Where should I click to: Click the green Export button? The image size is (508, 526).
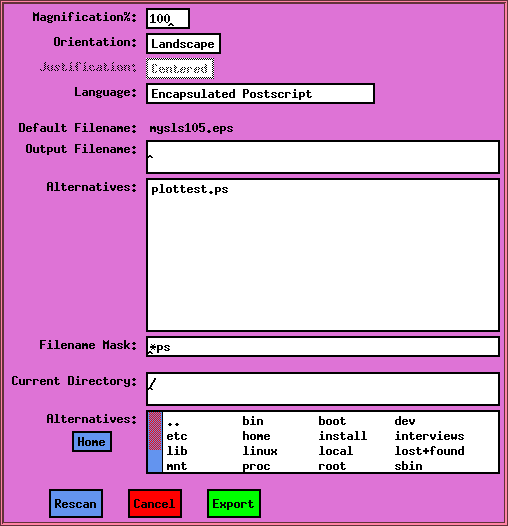pyautogui.click(x=234, y=504)
